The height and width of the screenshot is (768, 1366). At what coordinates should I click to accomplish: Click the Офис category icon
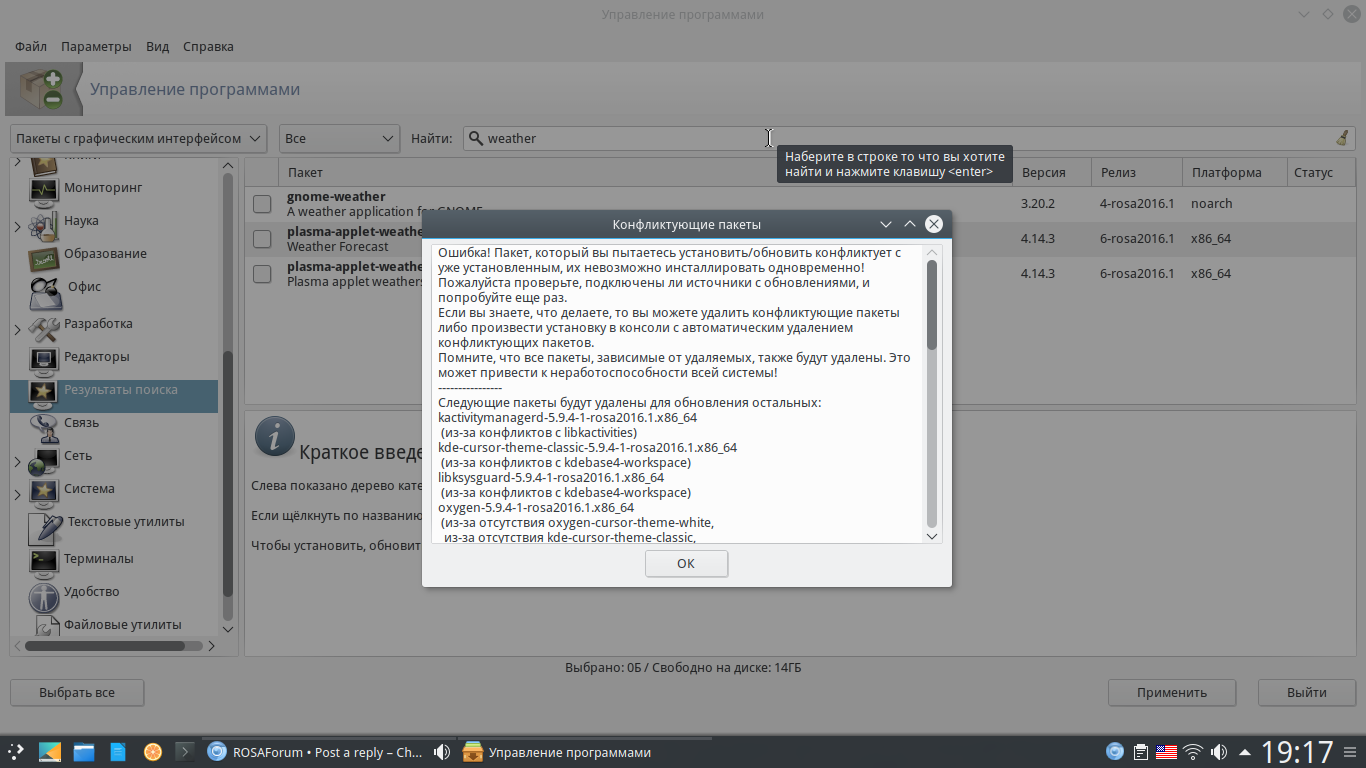coord(46,293)
